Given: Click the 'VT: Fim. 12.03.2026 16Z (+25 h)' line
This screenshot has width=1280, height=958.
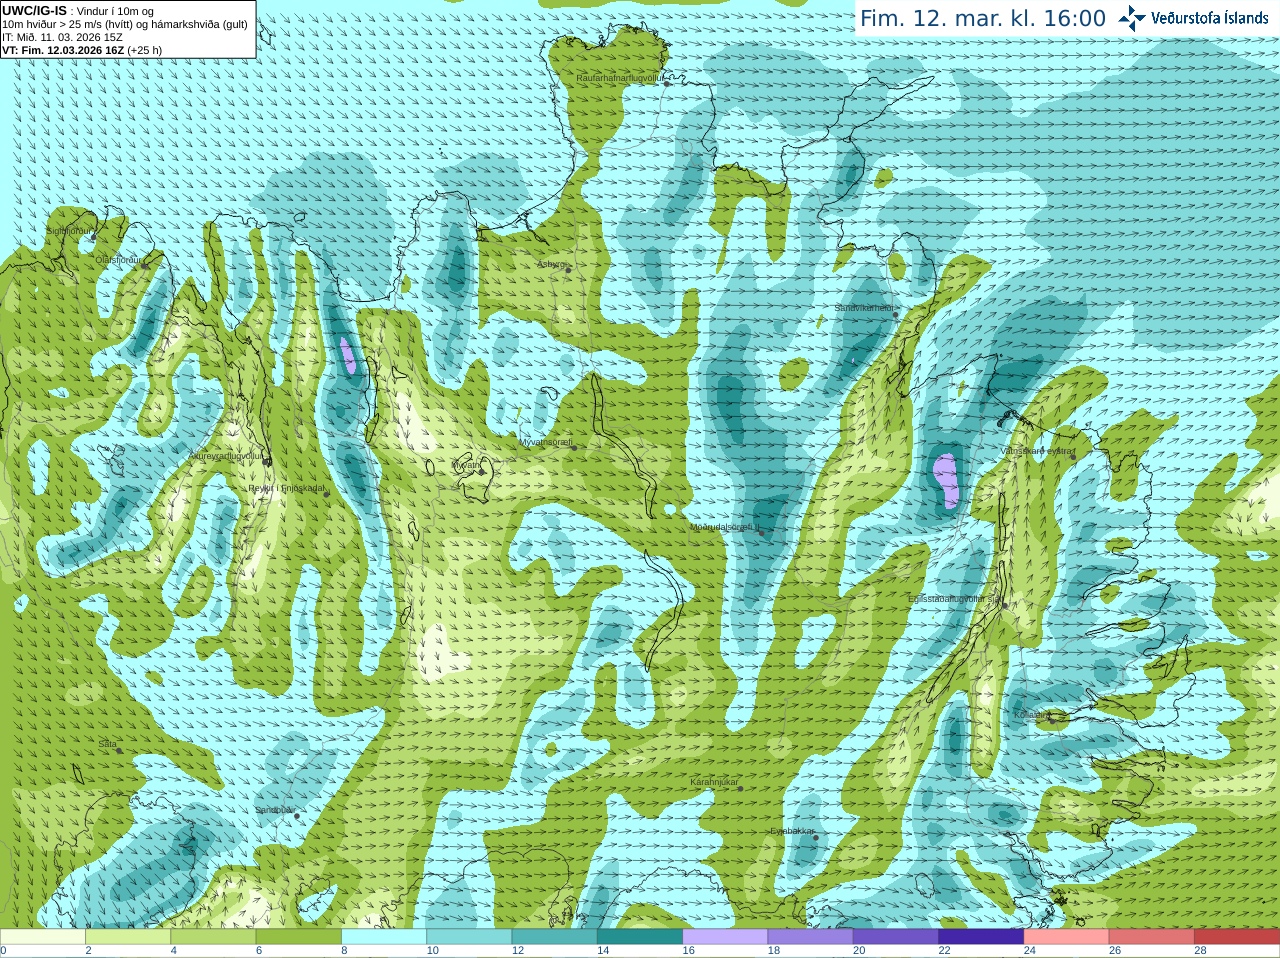Looking at the screenshot, I should pos(82,50).
